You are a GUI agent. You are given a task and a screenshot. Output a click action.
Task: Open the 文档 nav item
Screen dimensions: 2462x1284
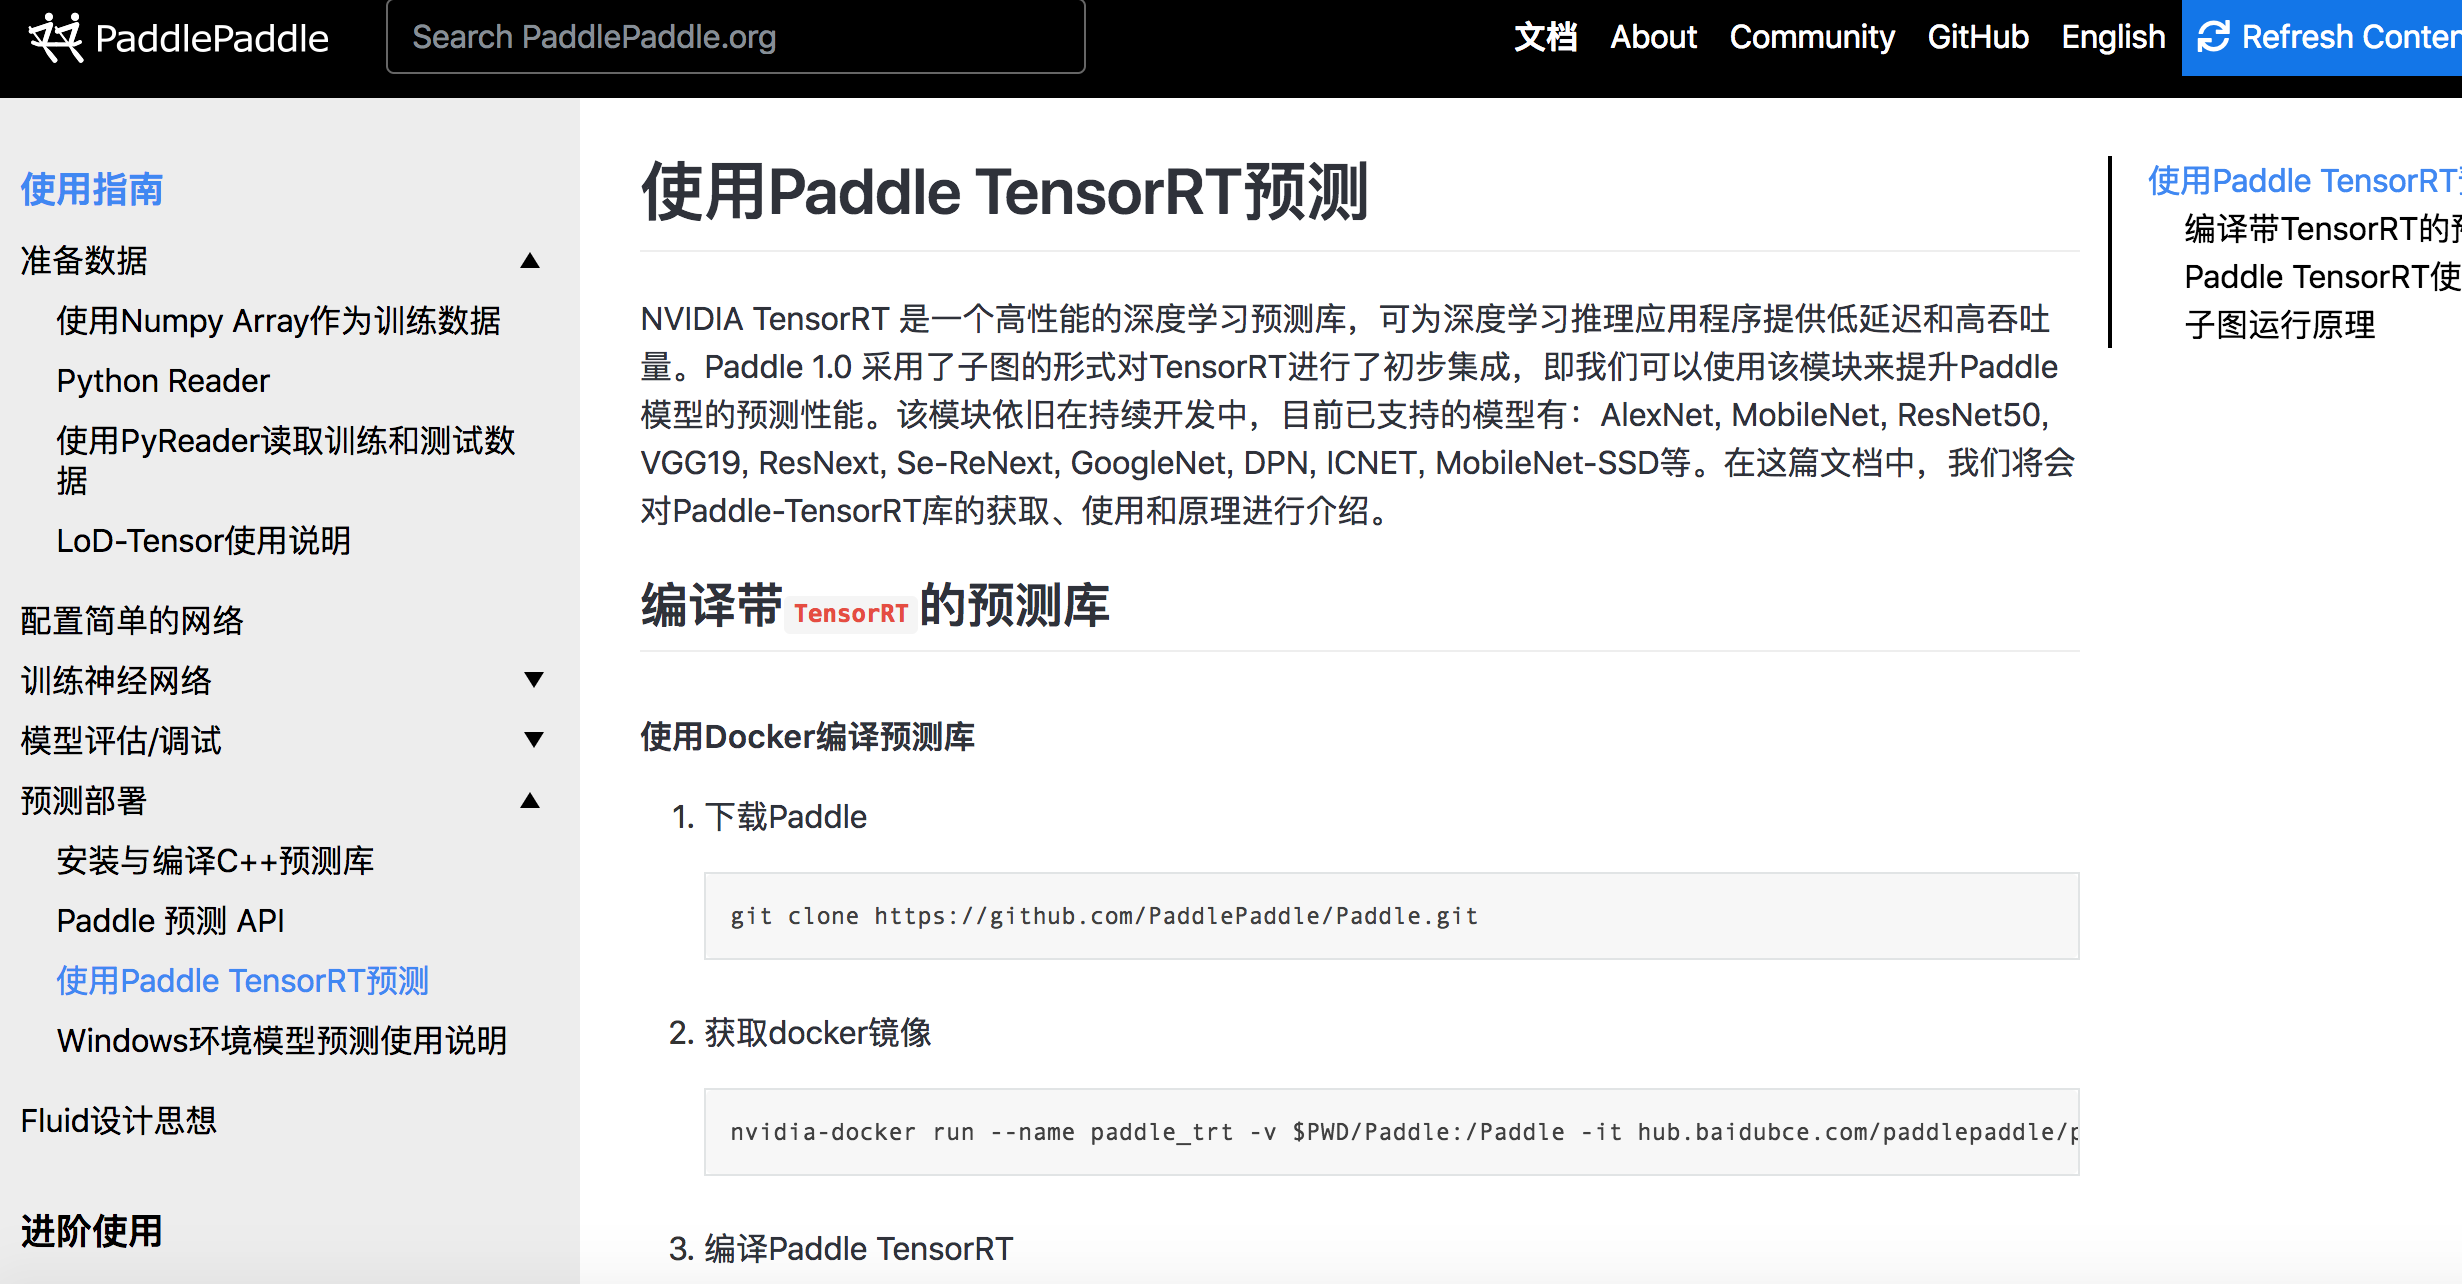pyautogui.click(x=1545, y=37)
